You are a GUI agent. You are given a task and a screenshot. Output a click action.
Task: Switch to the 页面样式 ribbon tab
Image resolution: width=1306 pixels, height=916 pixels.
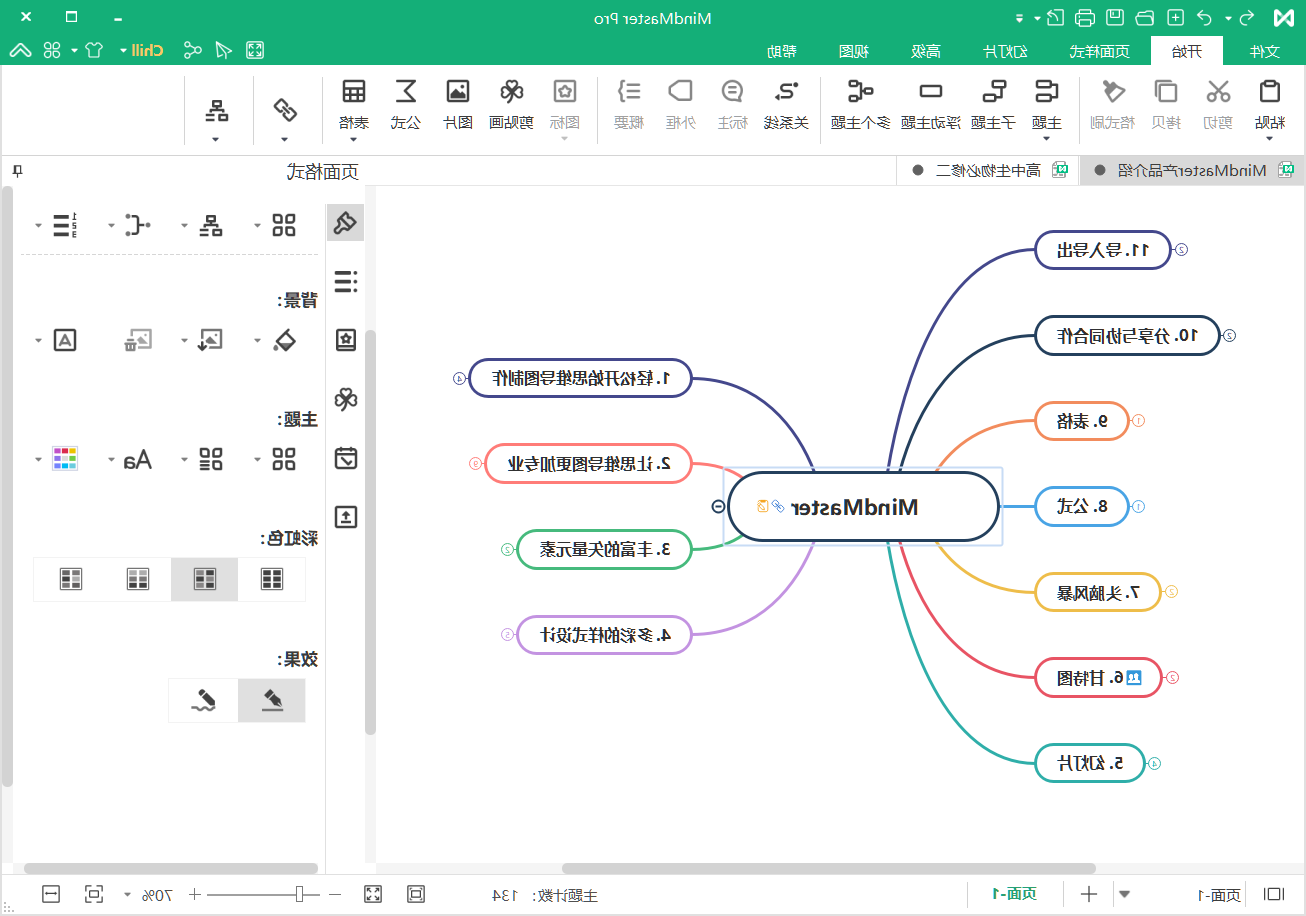(x=1099, y=51)
